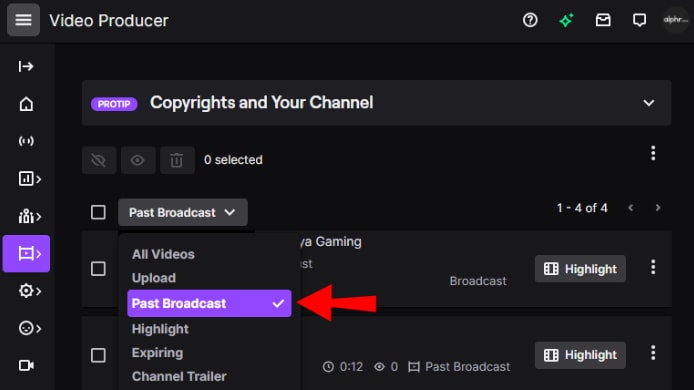Screen dimensions: 694x390
Task: Tick checkbox for the Gaming video row
Action: (98, 268)
